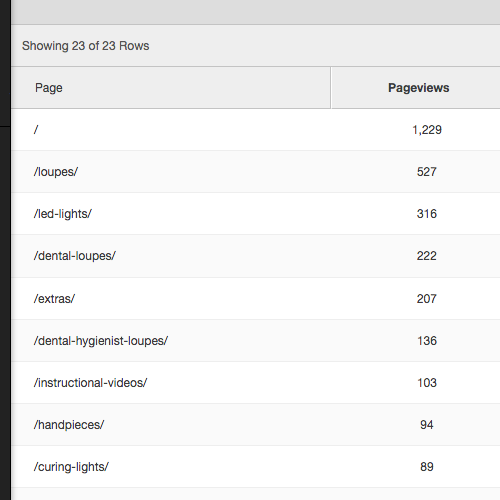The height and width of the screenshot is (500, 500).
Task: Click the 103 pageviews cell
Action: pyautogui.click(x=427, y=383)
